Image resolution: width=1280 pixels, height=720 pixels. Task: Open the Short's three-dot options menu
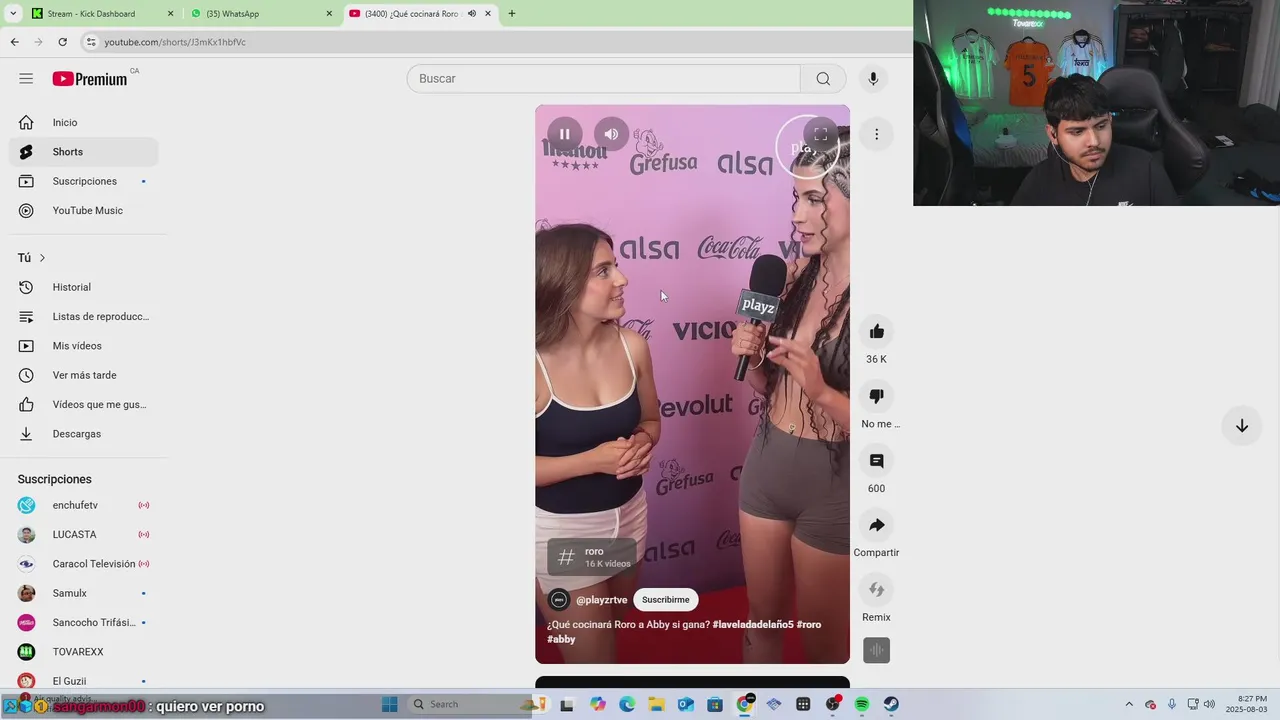pos(876,134)
